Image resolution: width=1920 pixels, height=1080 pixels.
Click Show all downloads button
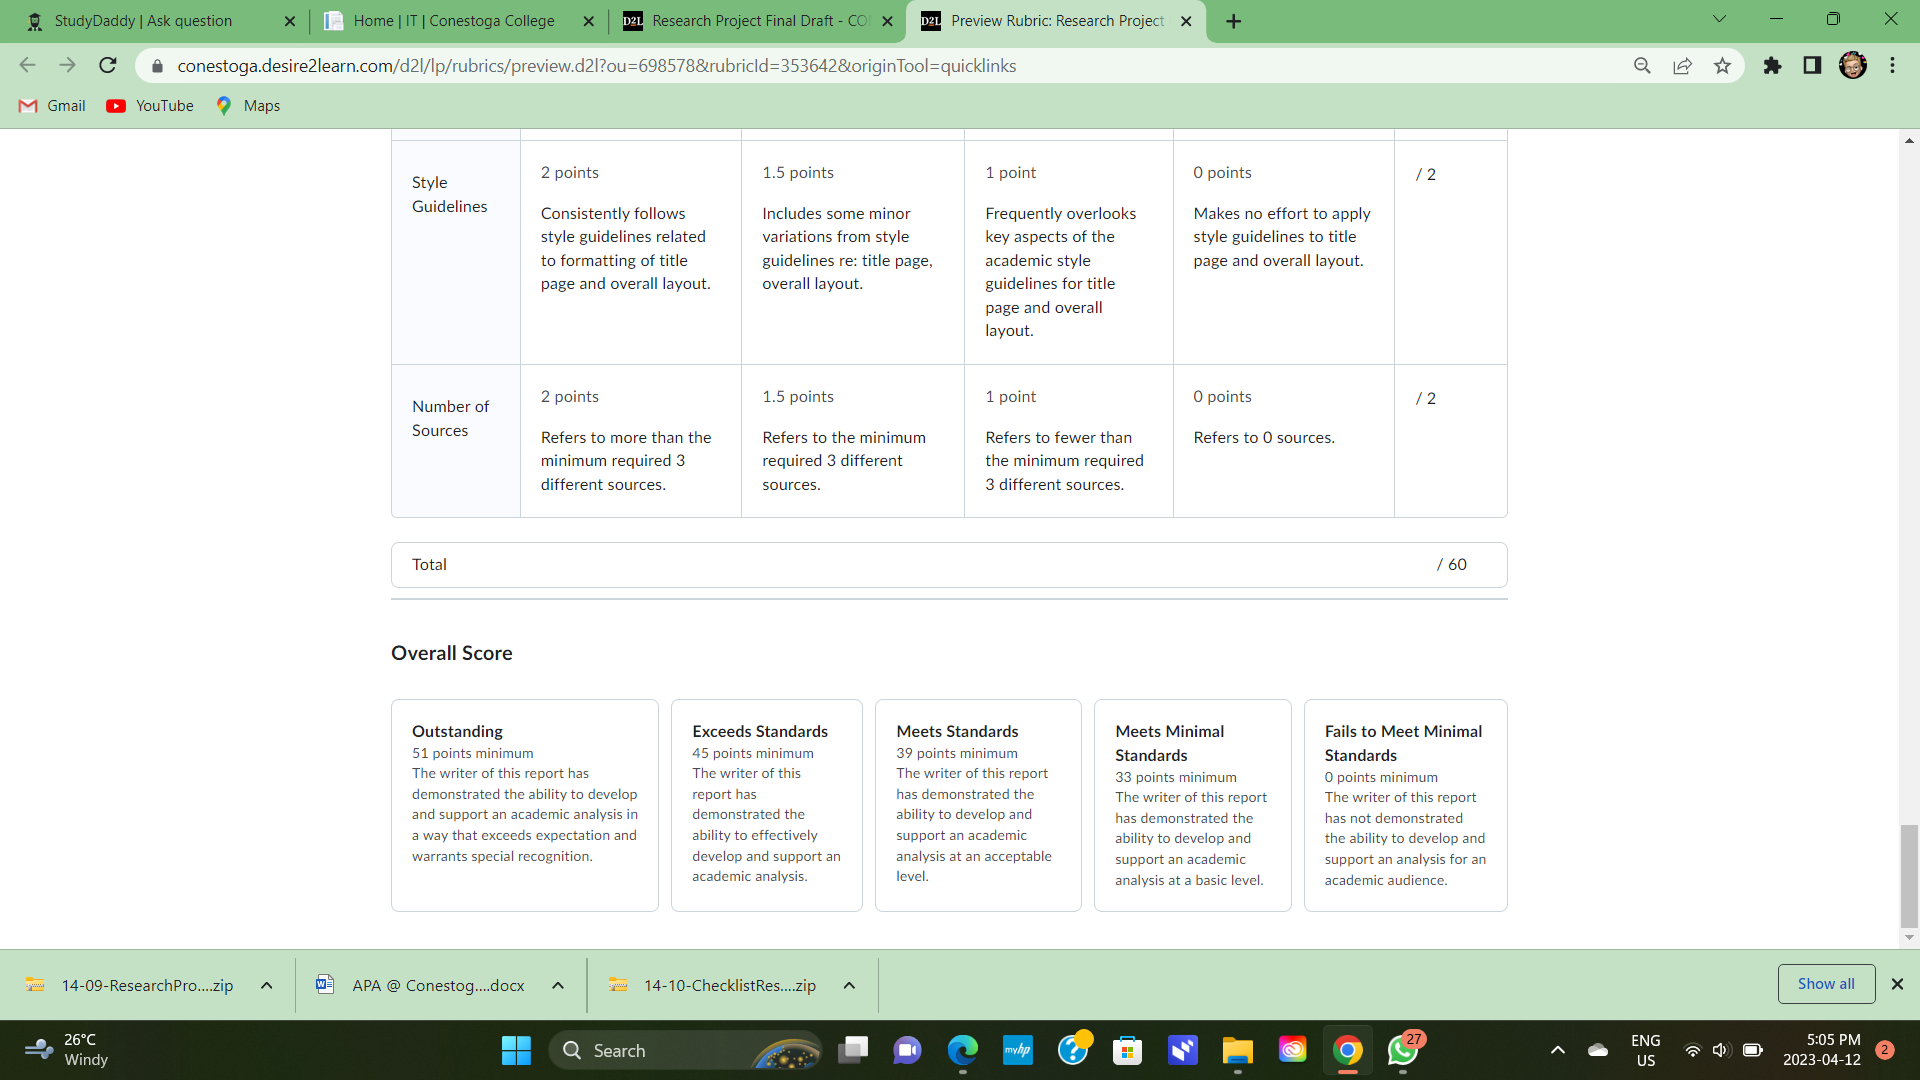(x=1826, y=984)
